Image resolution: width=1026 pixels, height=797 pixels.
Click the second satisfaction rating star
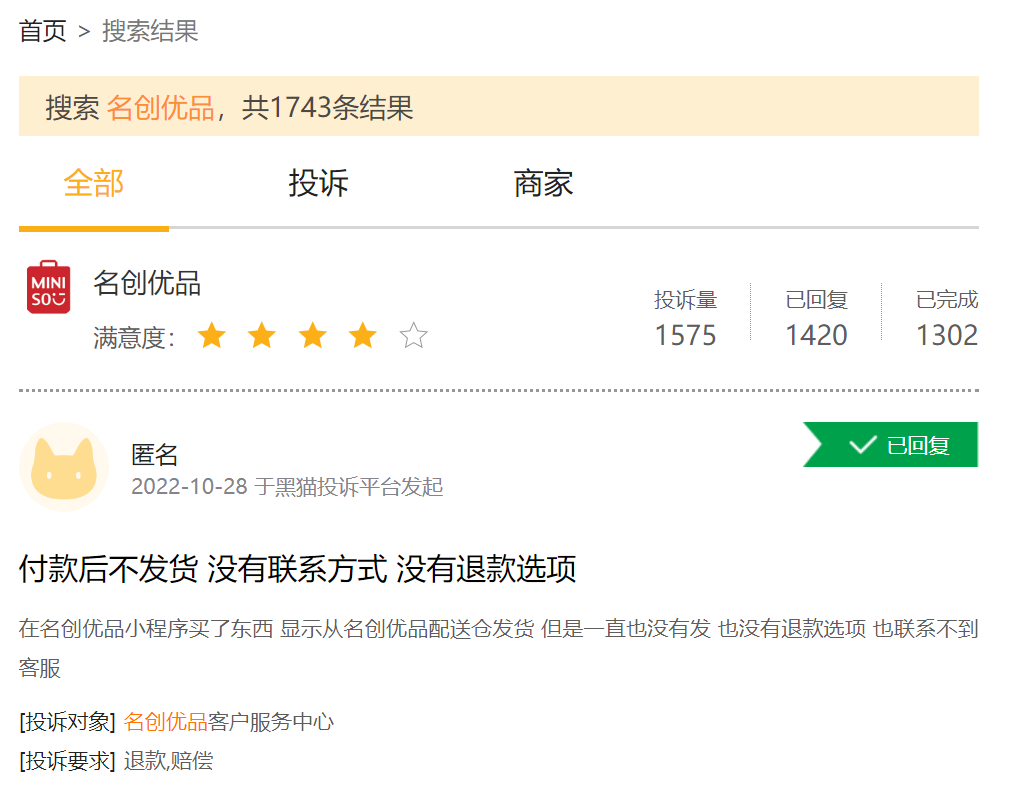262,336
